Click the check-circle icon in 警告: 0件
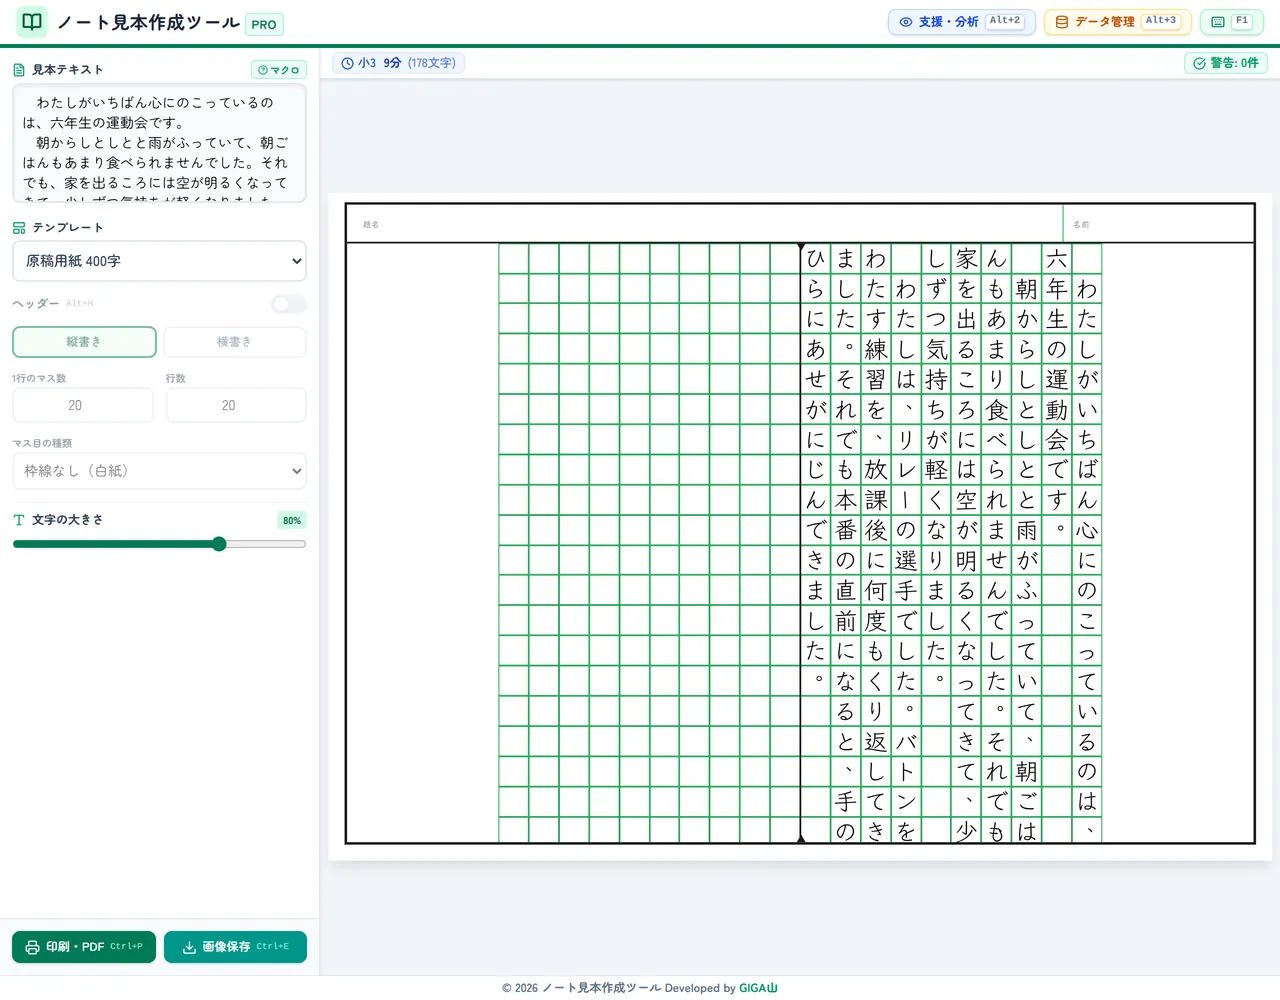The image size is (1280, 1000). (x=1199, y=63)
